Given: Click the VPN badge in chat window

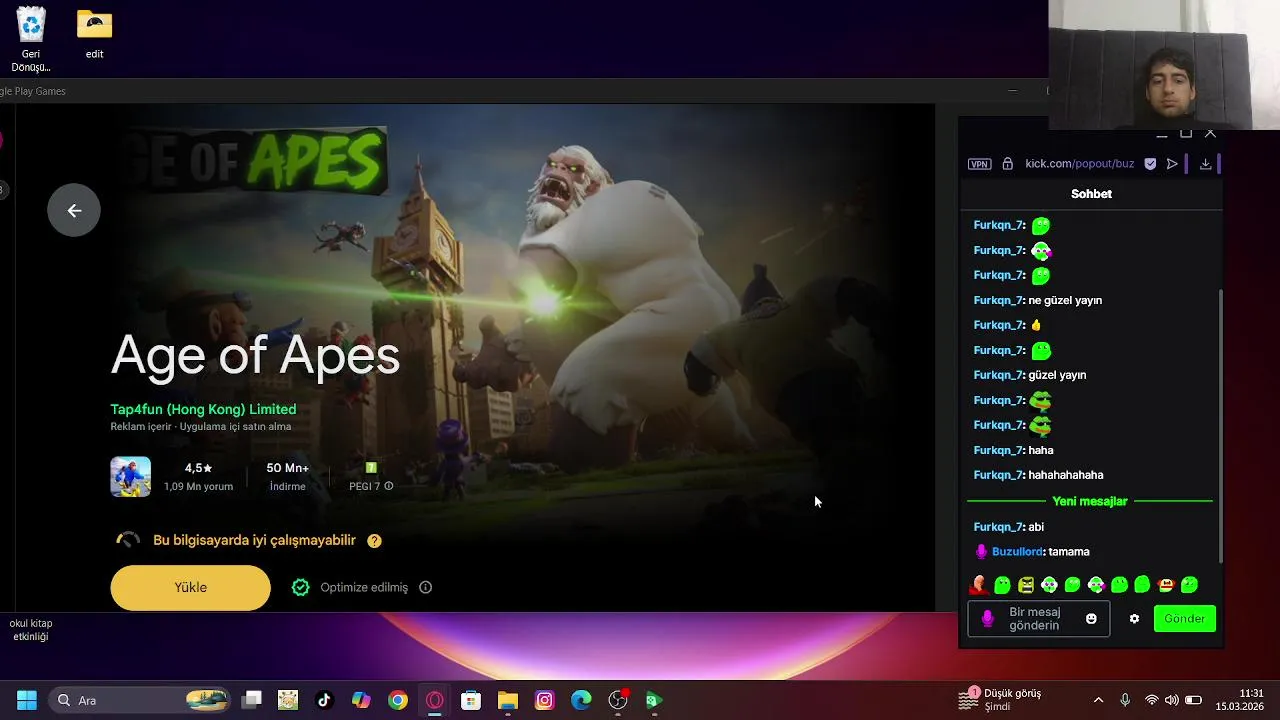Looking at the screenshot, I should (x=980, y=164).
